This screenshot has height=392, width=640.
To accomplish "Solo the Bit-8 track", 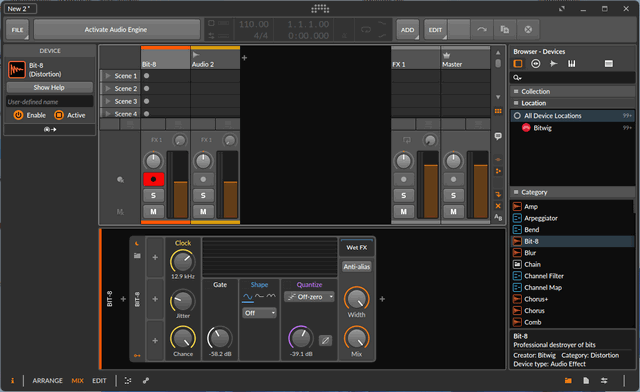I will point(153,196).
